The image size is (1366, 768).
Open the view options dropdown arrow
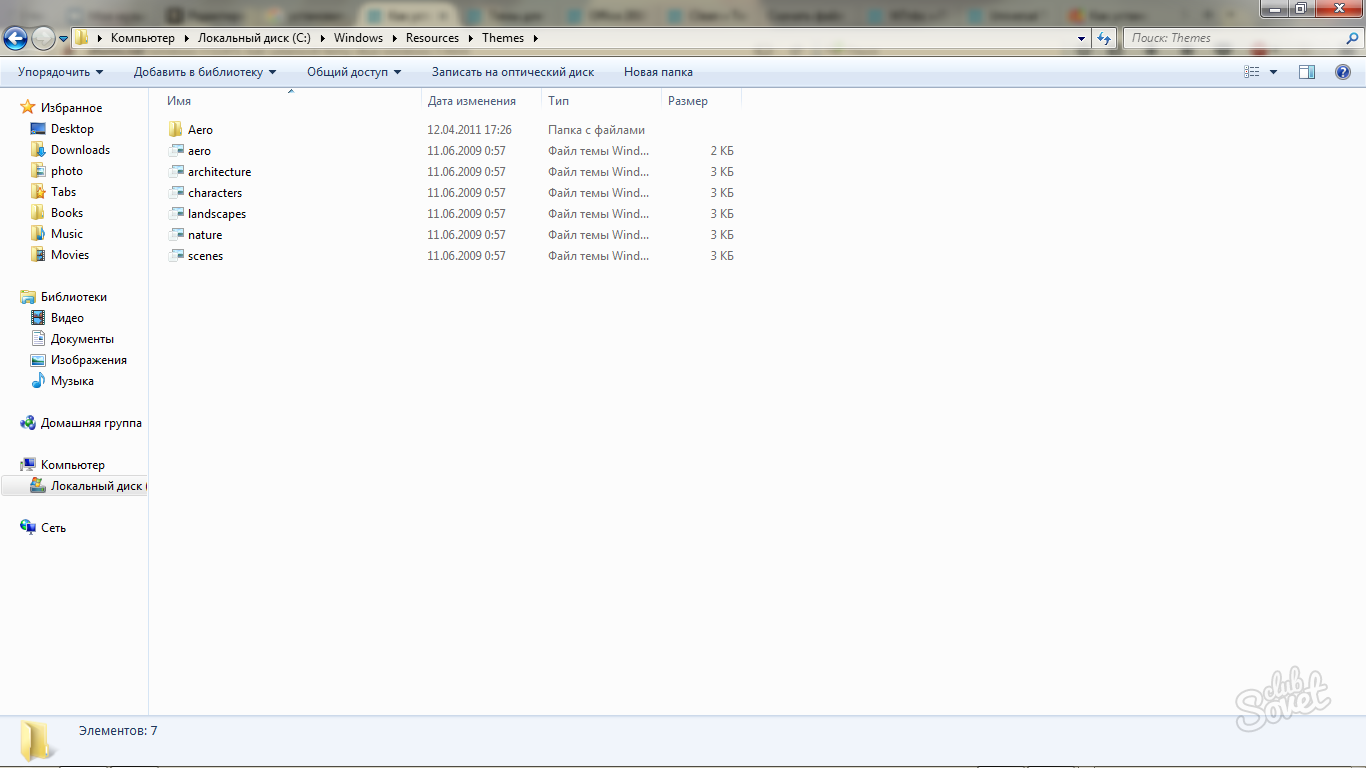pos(1273,72)
